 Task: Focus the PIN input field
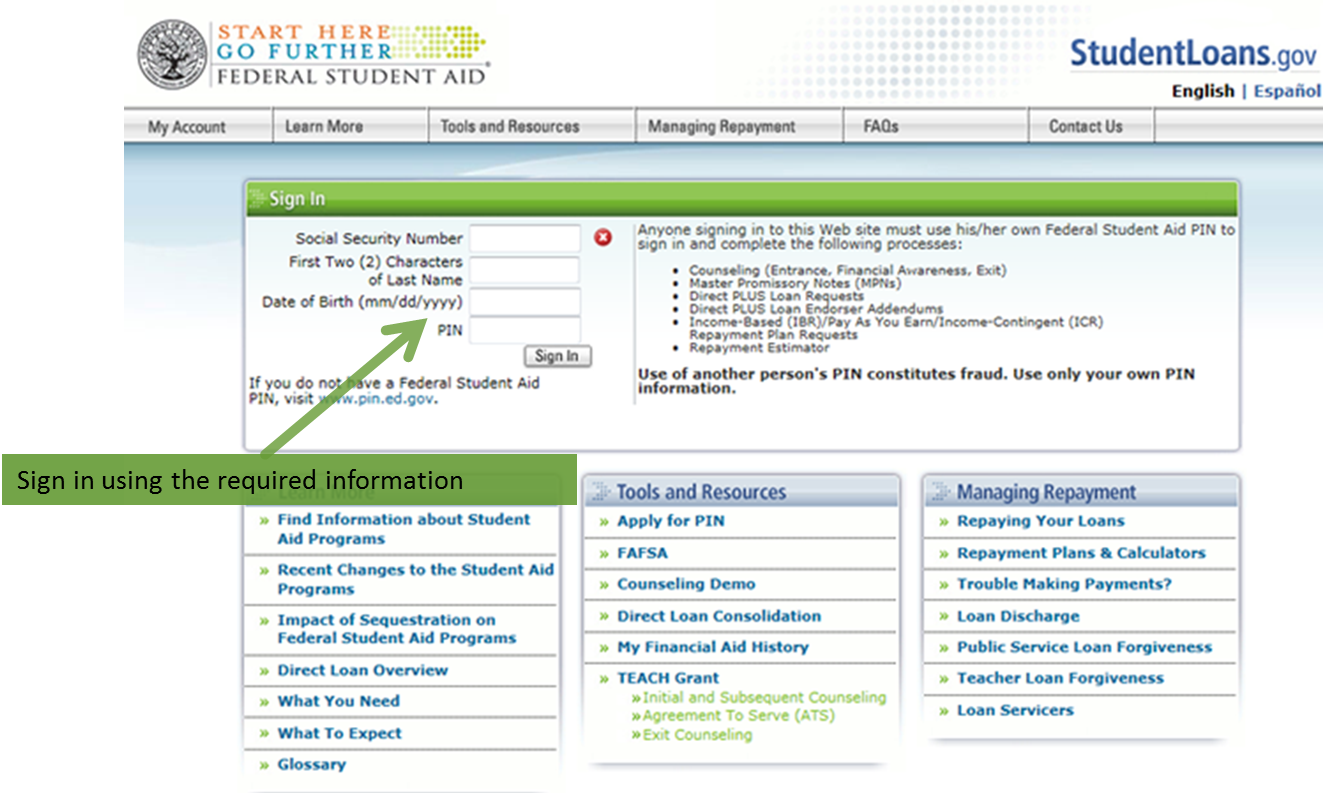pyautogui.click(x=525, y=330)
